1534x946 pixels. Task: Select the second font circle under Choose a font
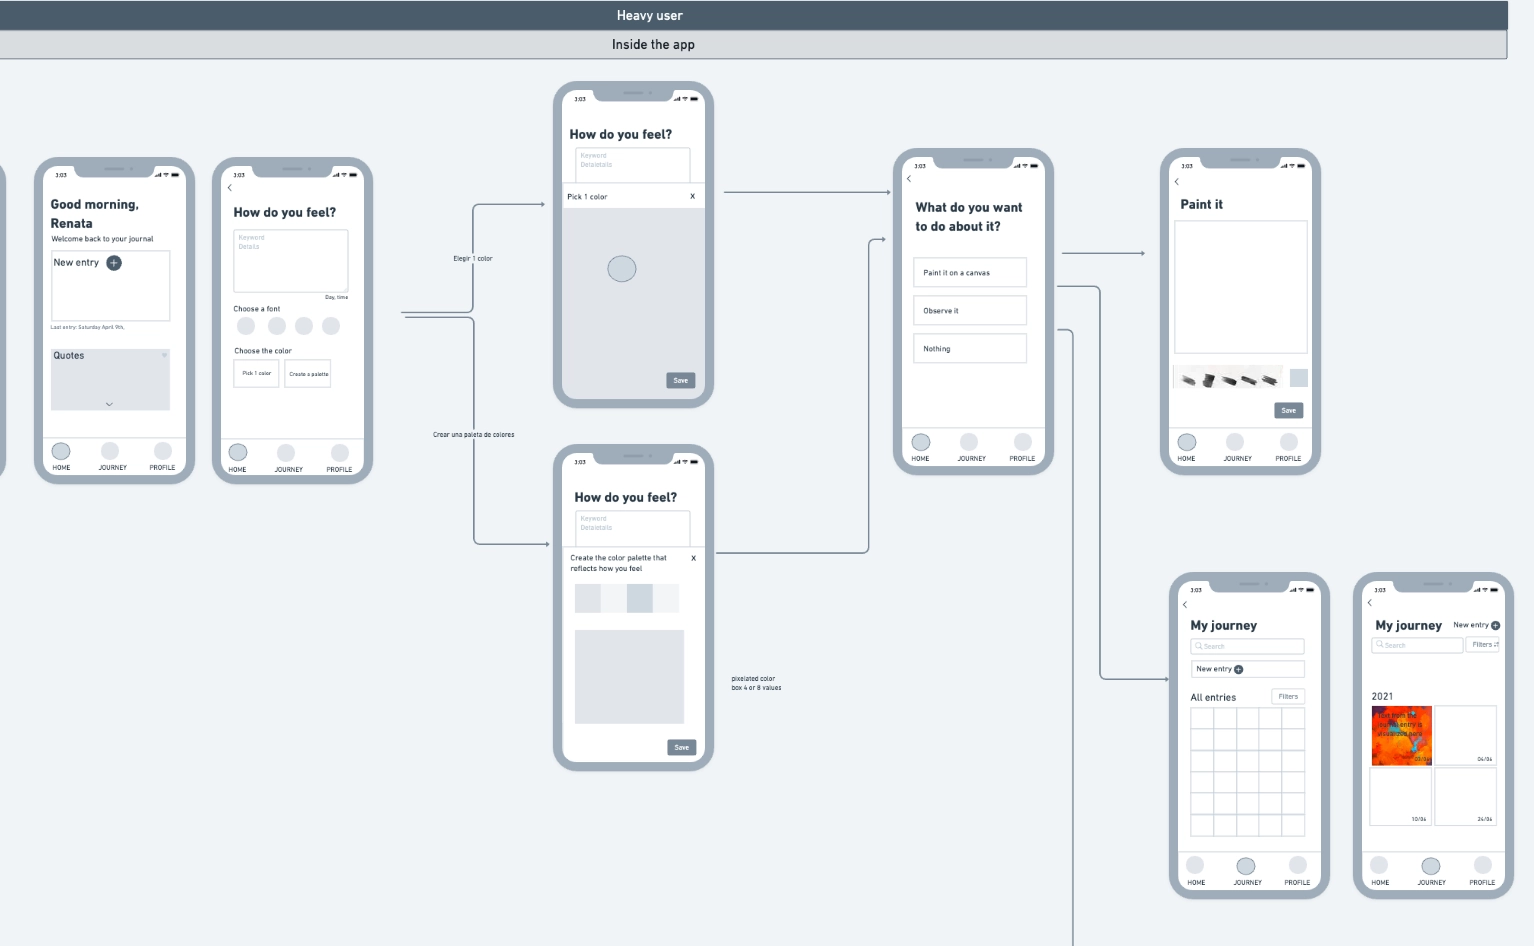click(x=277, y=326)
